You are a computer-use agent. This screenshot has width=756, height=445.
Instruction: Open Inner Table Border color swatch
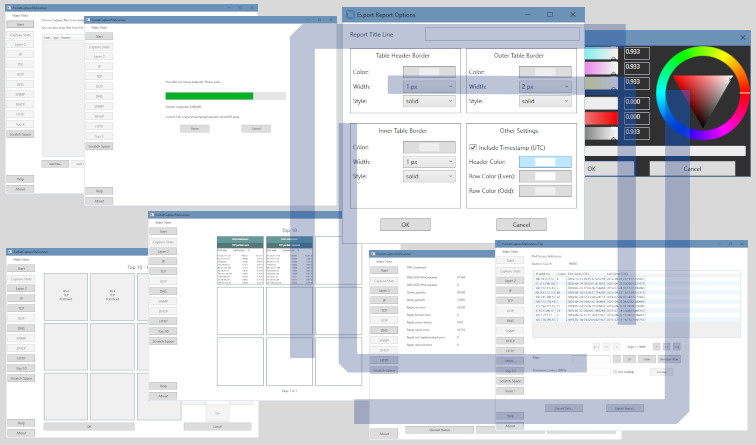click(x=429, y=147)
